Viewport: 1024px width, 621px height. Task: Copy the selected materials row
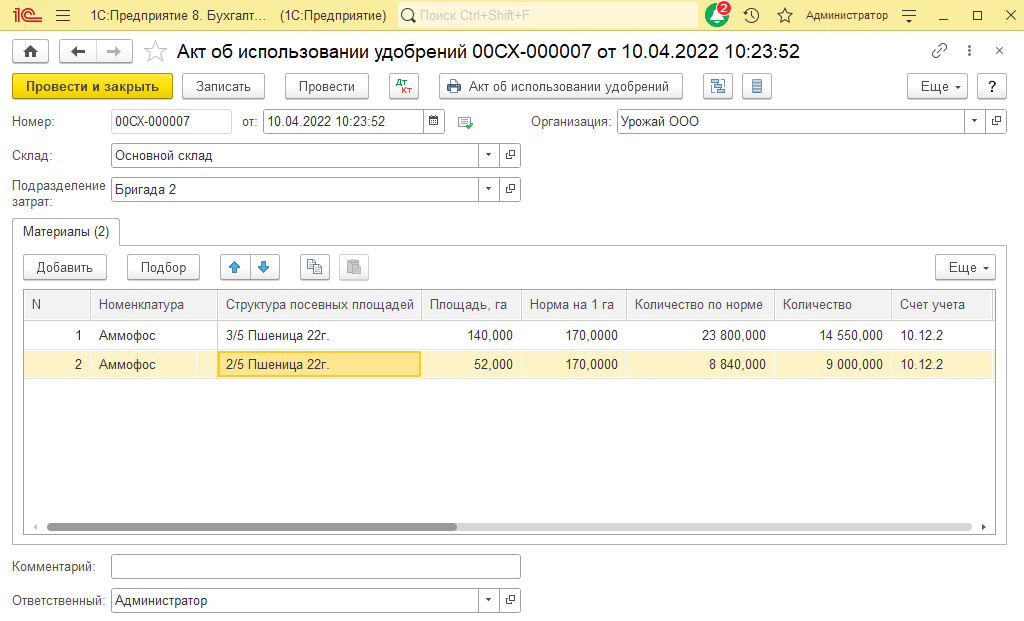pyautogui.click(x=315, y=267)
